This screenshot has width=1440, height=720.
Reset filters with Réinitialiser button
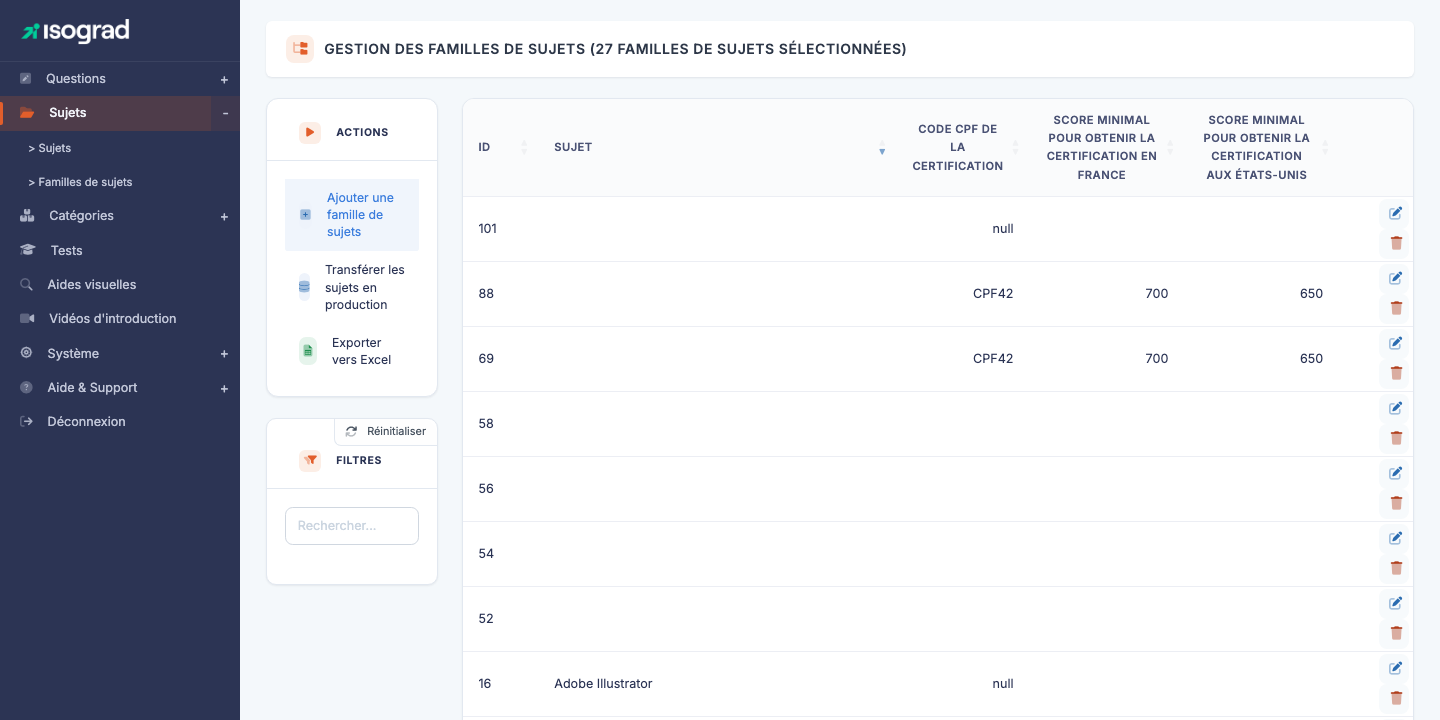386,431
